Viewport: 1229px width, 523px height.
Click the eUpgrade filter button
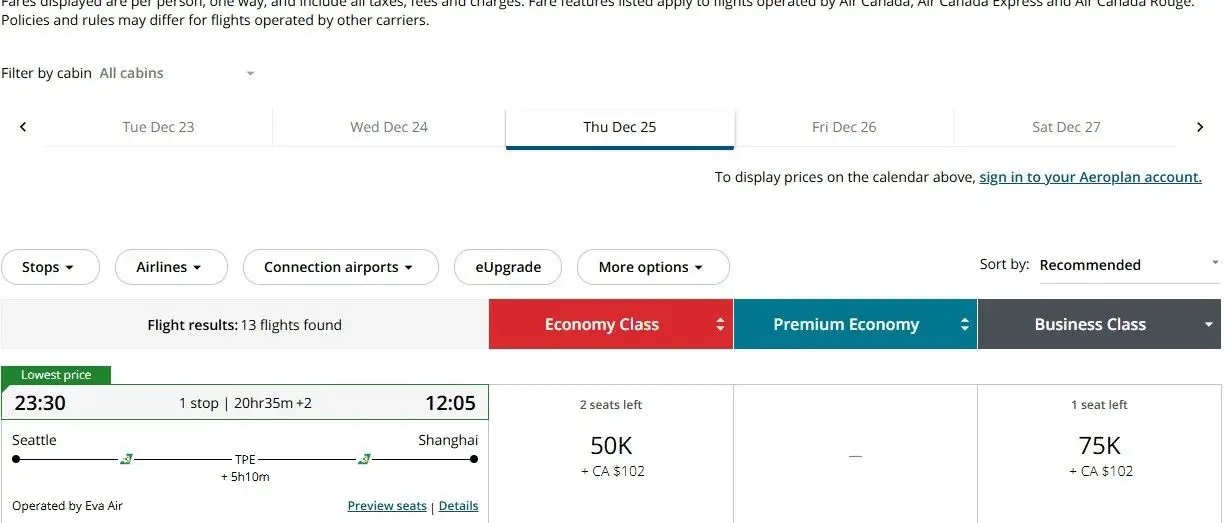pyautogui.click(x=508, y=267)
